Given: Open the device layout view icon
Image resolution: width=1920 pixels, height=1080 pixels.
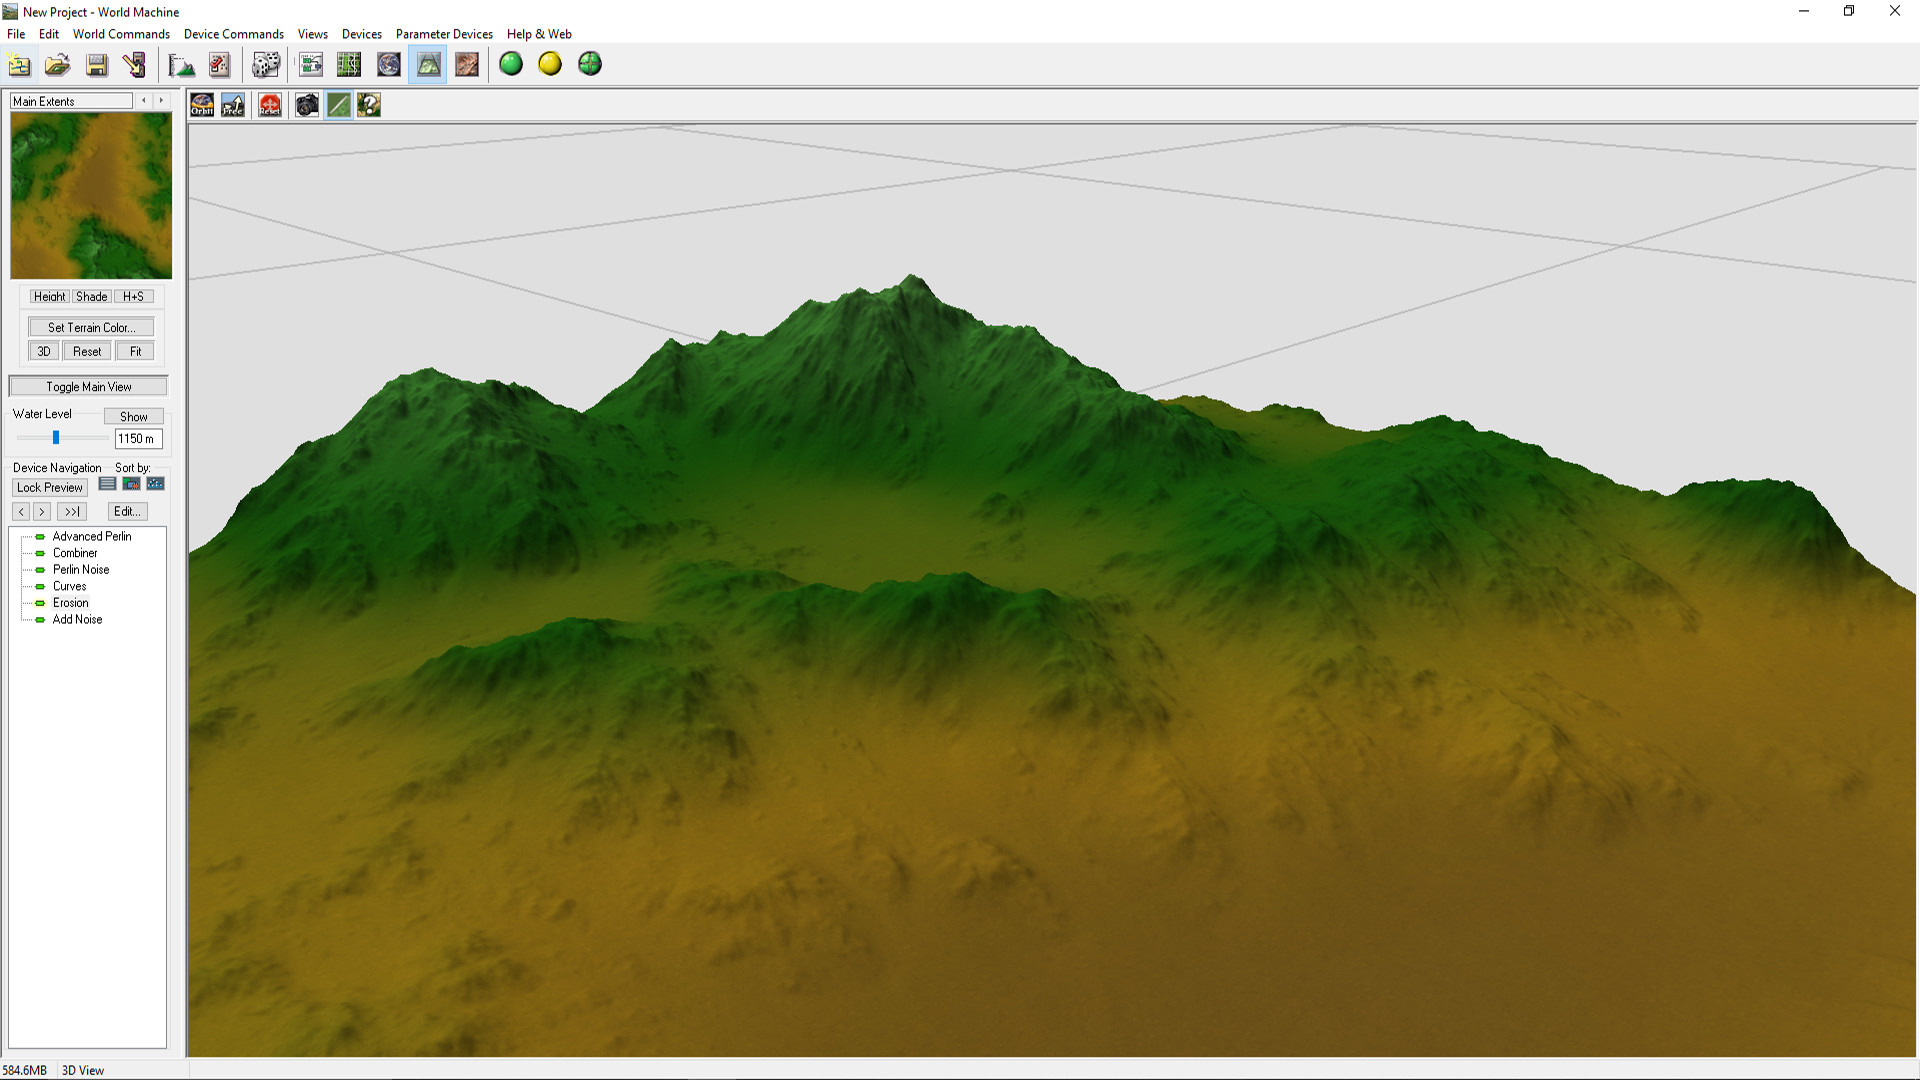Looking at the screenshot, I should [x=311, y=64].
